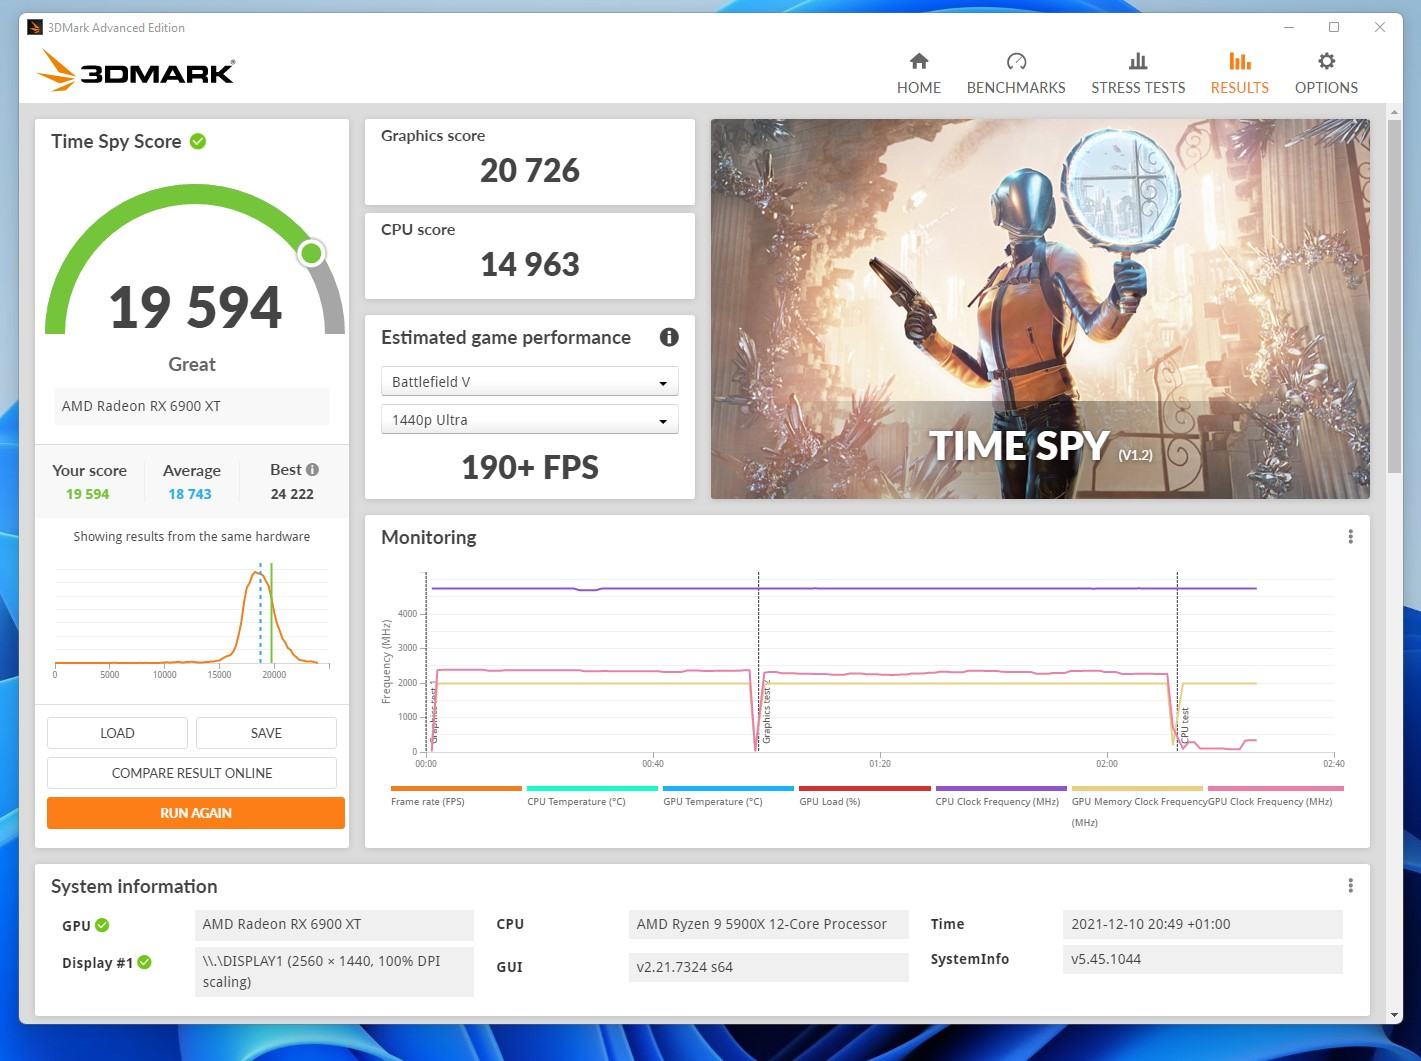Viewport: 1421px width, 1061px height.
Task: Click the Time Spy Score validation checkmark
Action: coord(198,141)
